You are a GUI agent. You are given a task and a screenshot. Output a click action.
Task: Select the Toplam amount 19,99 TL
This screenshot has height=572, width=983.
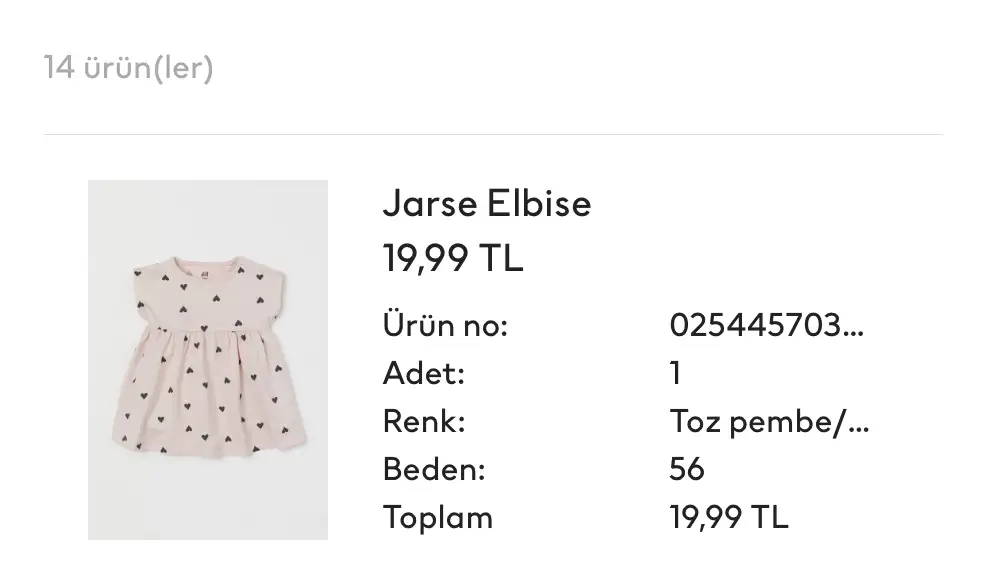tap(728, 517)
